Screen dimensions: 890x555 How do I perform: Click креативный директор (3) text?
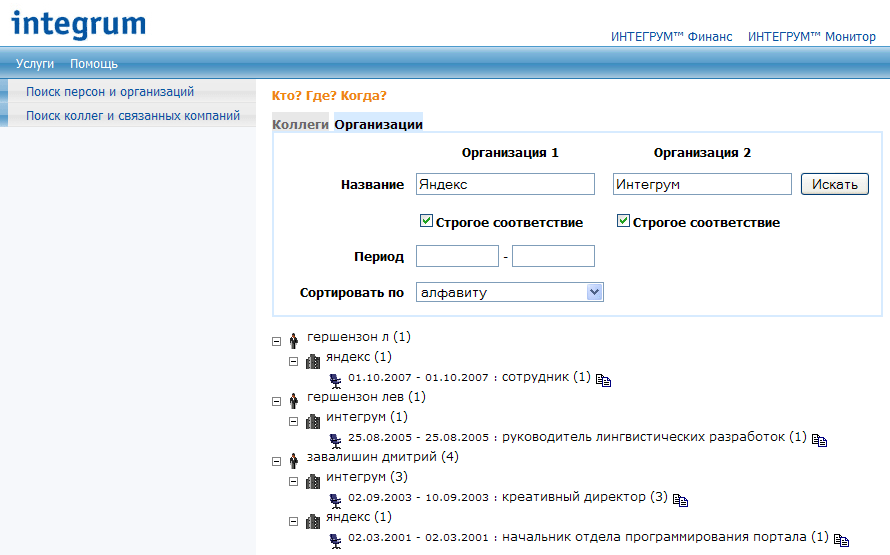(585, 497)
